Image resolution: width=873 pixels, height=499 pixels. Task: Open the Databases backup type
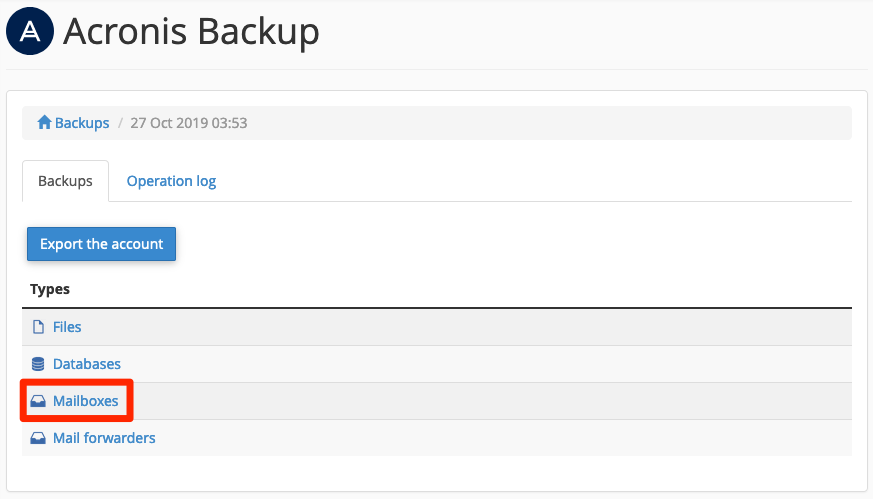(87, 364)
